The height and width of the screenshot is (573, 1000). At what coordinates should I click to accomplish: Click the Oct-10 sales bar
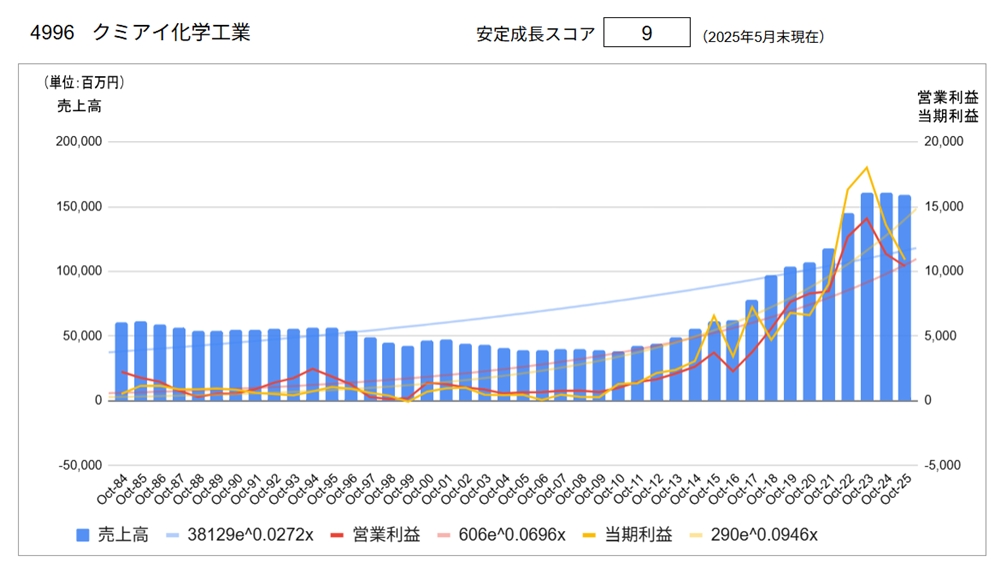(x=618, y=376)
